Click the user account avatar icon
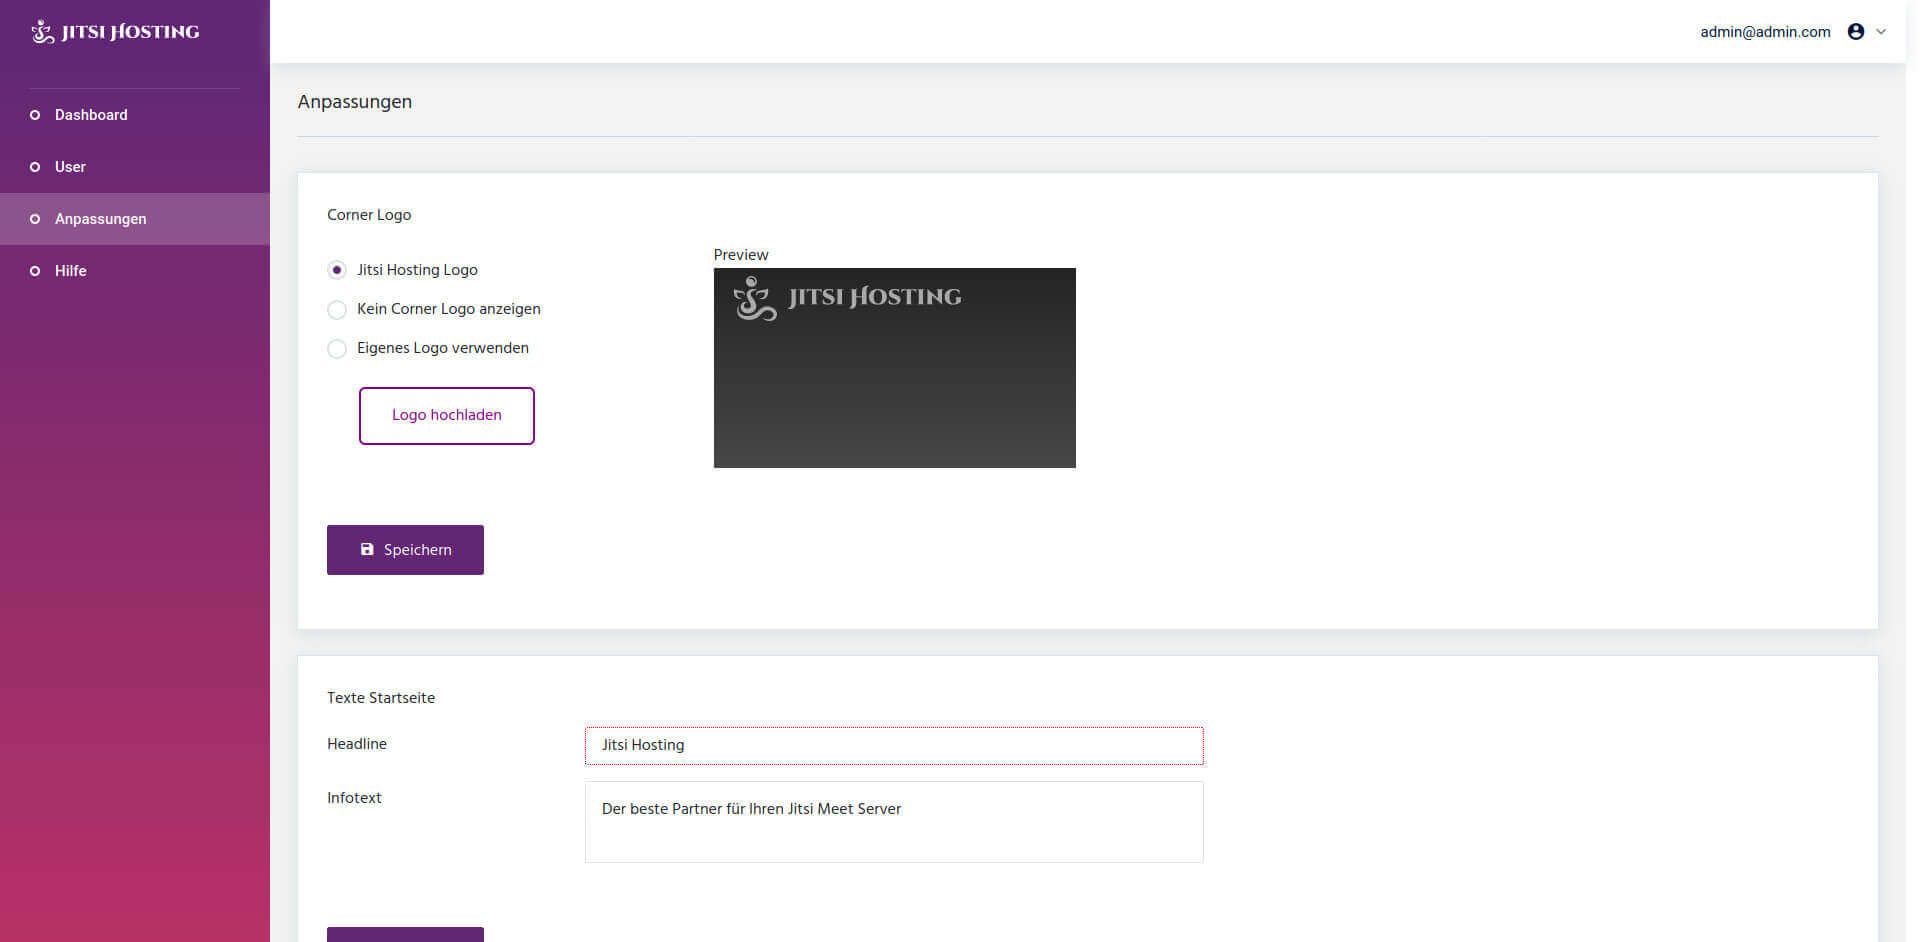1920x942 pixels. [x=1856, y=32]
